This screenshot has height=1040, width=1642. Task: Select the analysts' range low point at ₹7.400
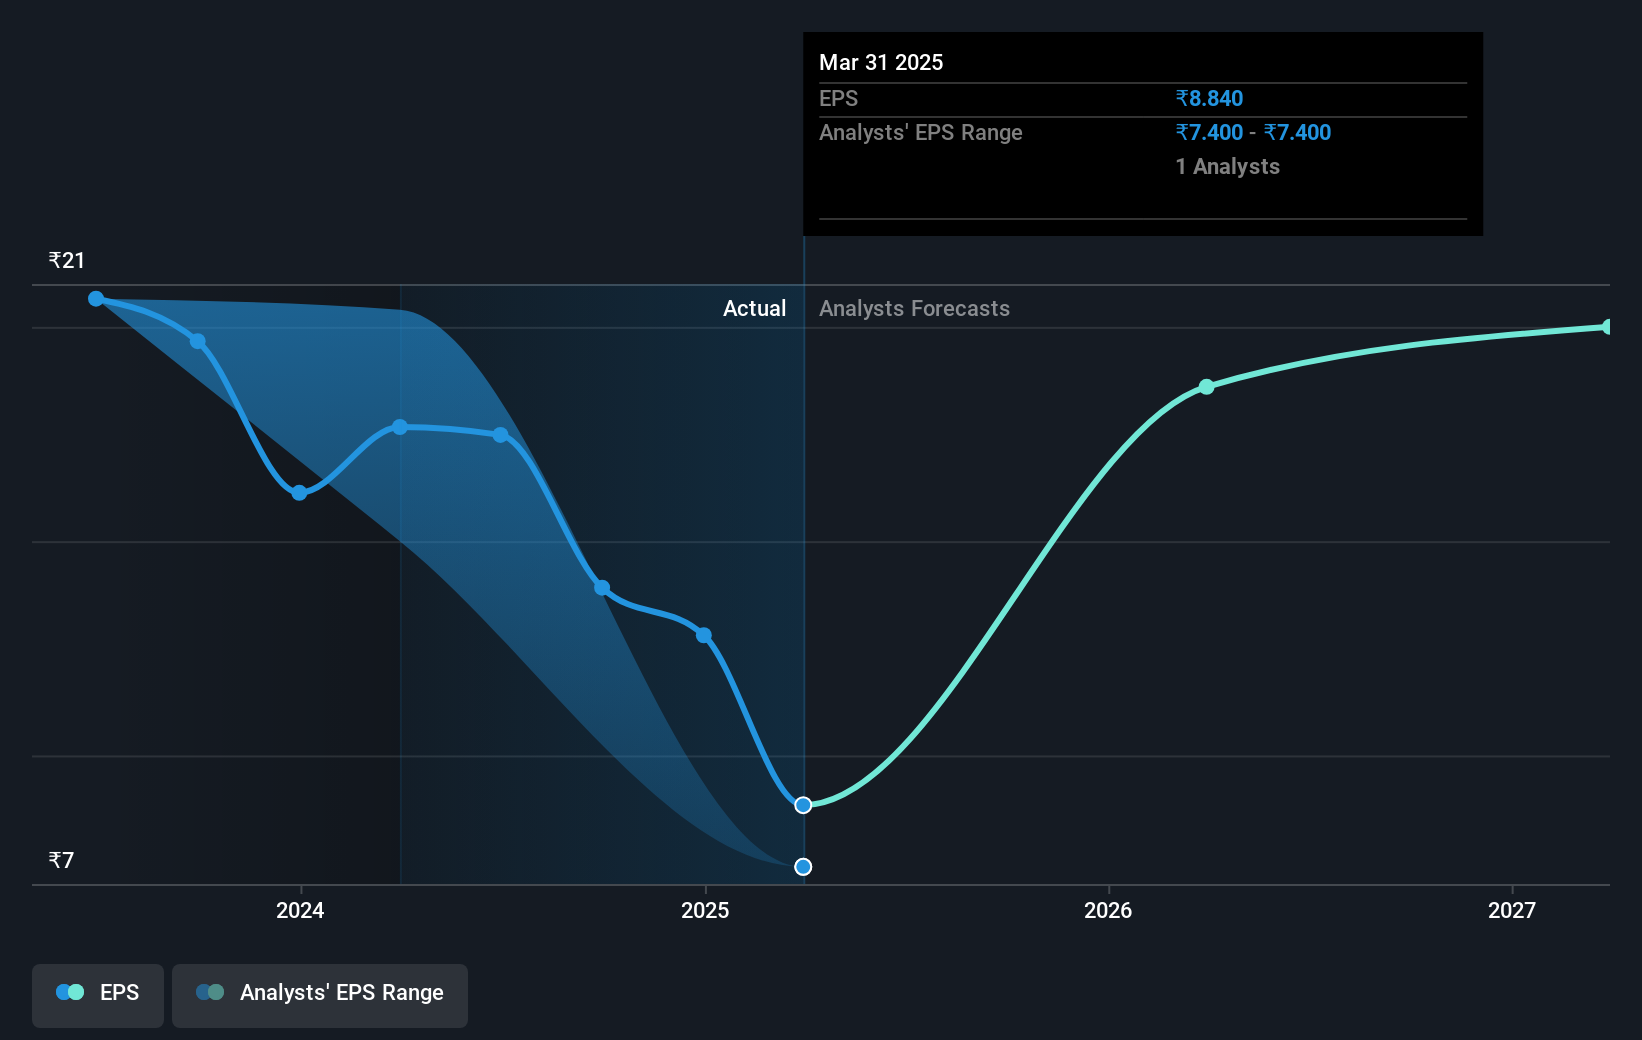803,867
